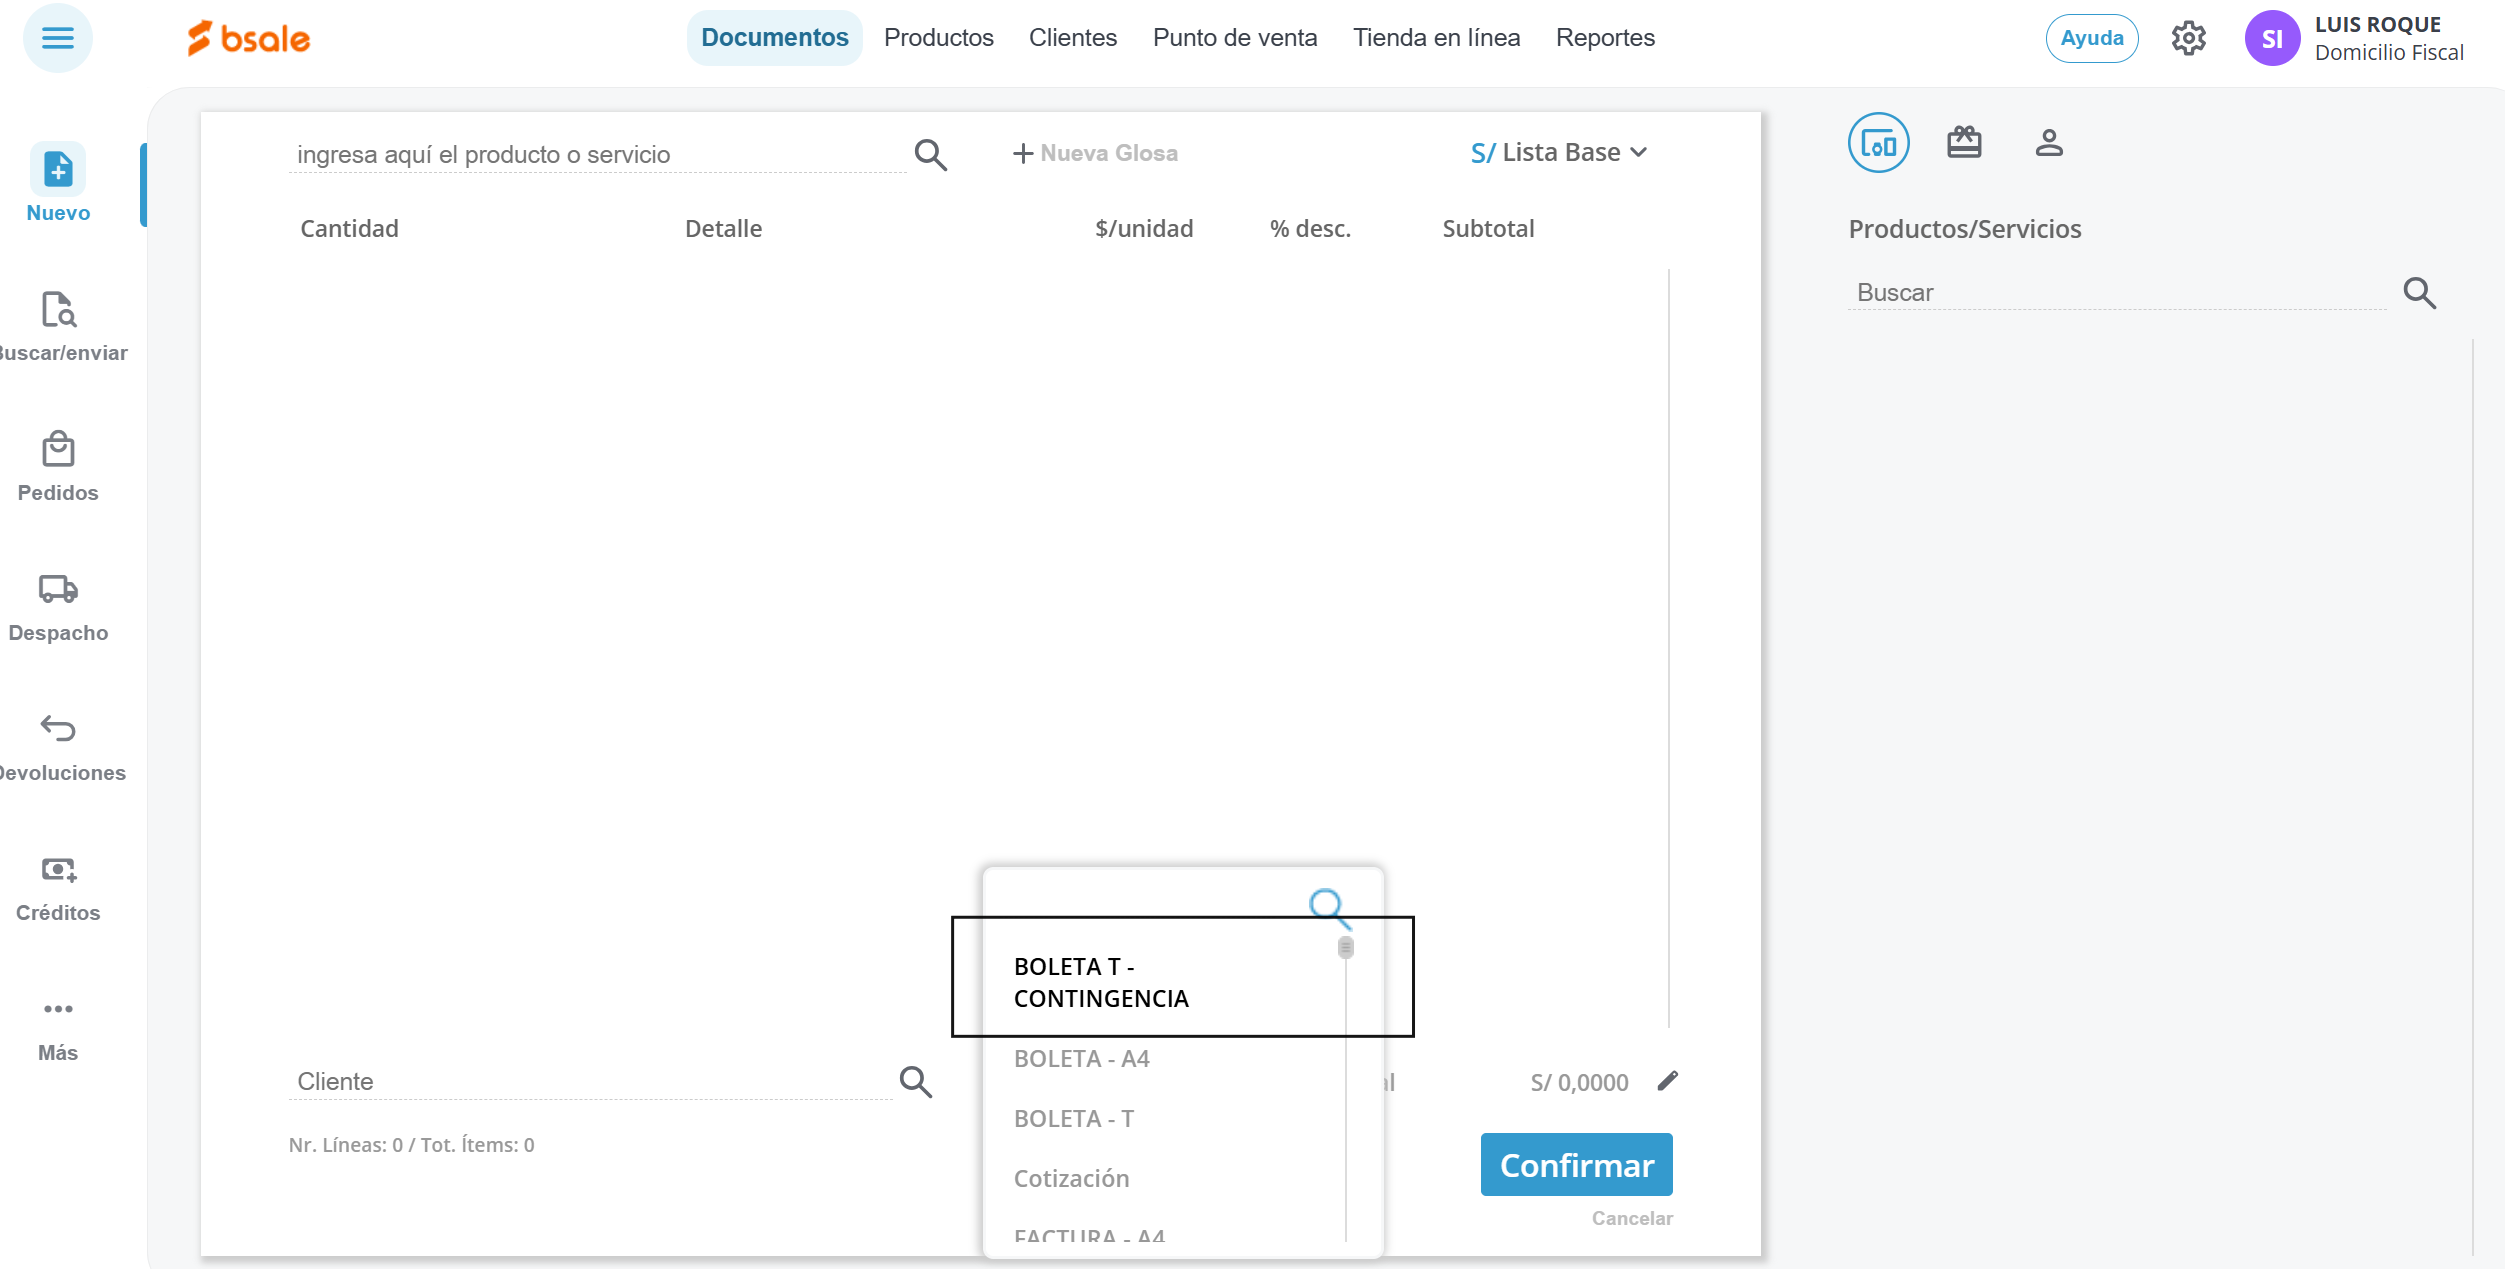Click the Cancelar link
This screenshot has height=1269, width=2505.
pos(1631,1218)
